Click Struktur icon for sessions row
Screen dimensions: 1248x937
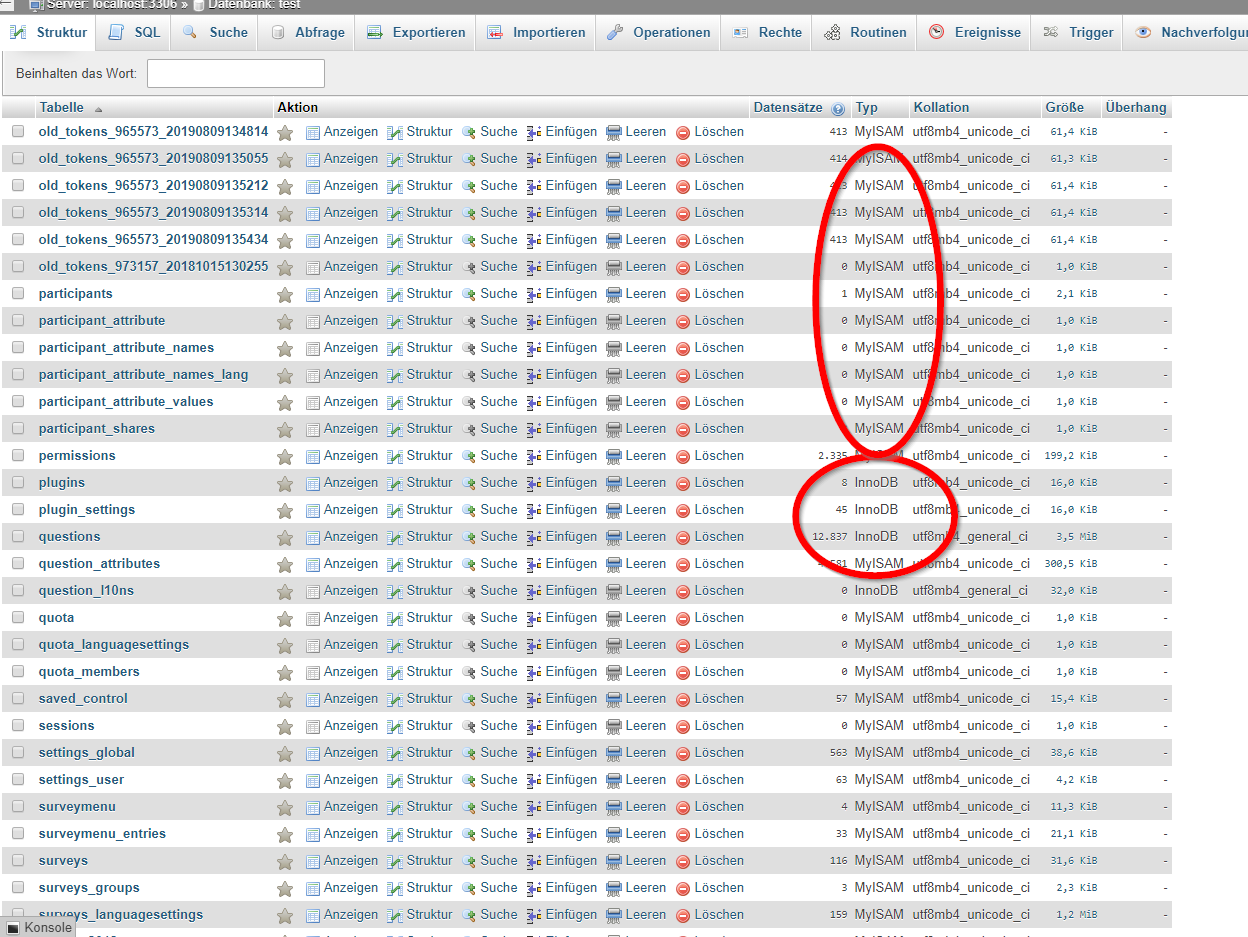395,726
